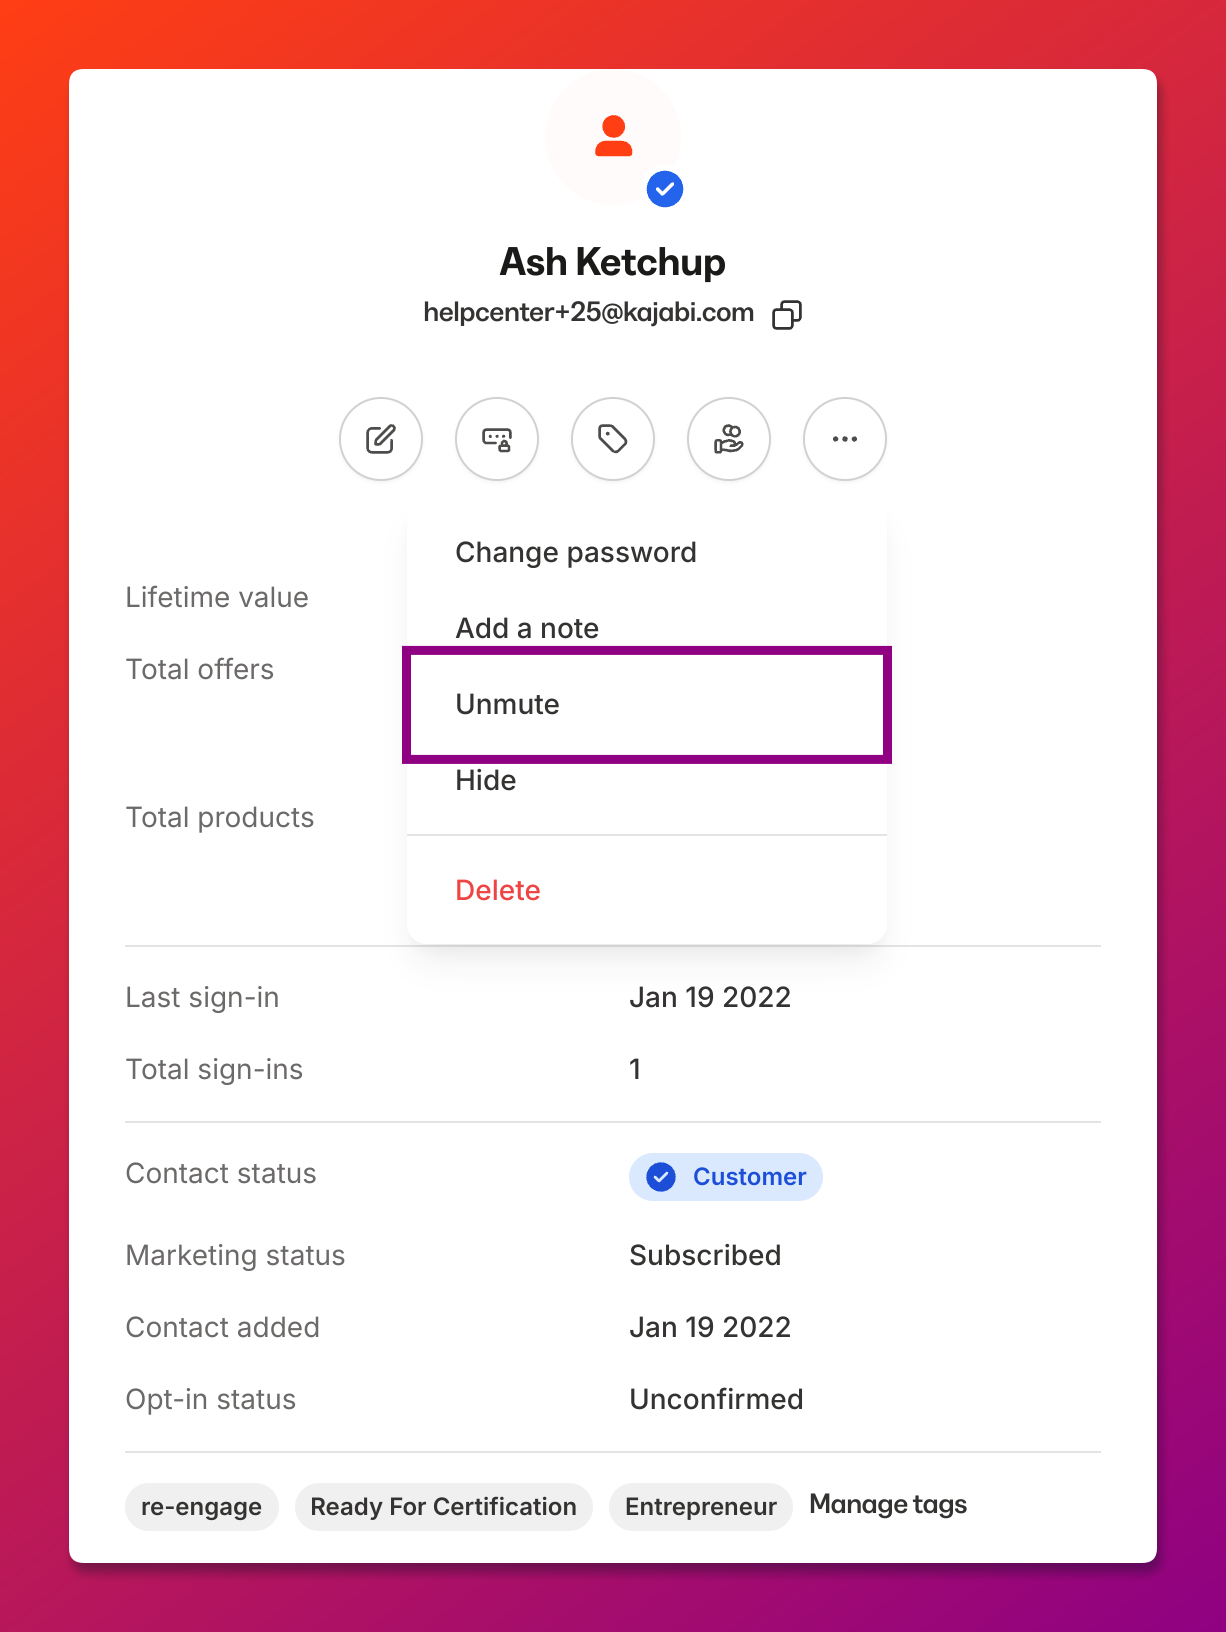1226x1632 pixels.
Task: Open the Manage tags link
Action: [888, 1505]
